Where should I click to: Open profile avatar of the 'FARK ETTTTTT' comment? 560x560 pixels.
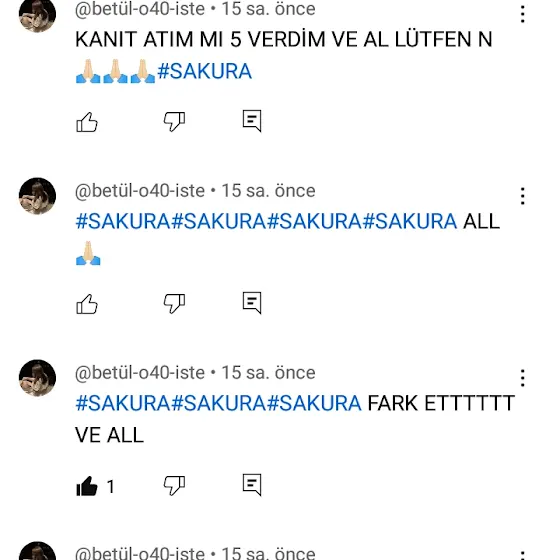[x=38, y=378]
